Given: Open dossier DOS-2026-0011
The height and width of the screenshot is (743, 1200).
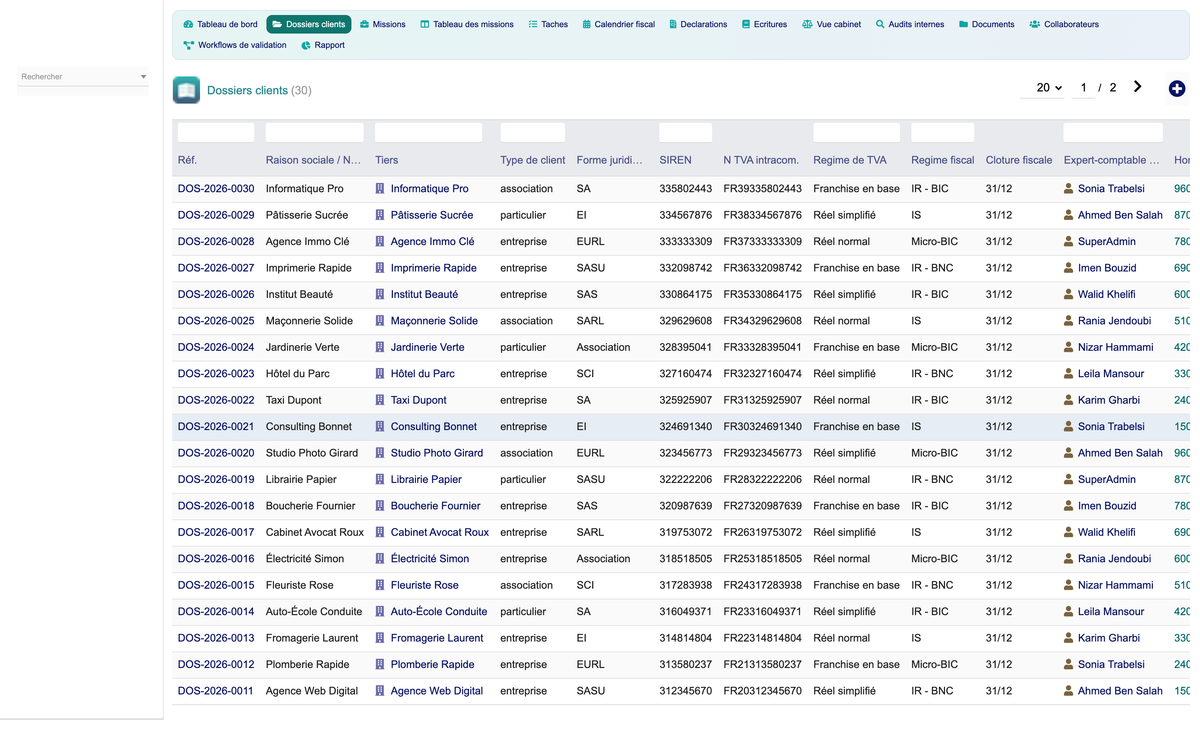Looking at the screenshot, I should pos(216,691).
